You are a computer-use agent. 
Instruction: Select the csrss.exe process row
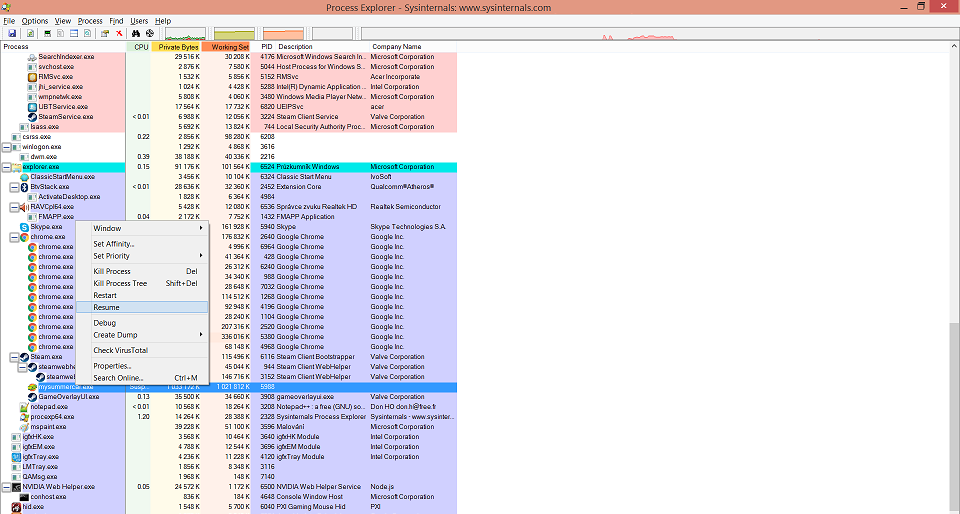[228, 137]
